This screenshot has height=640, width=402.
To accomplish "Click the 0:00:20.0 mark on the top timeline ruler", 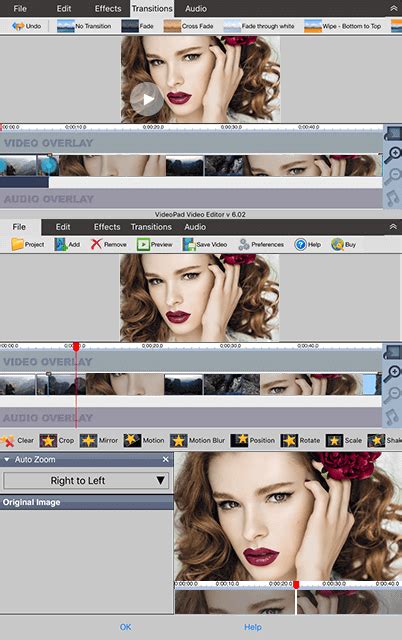I will (153, 127).
